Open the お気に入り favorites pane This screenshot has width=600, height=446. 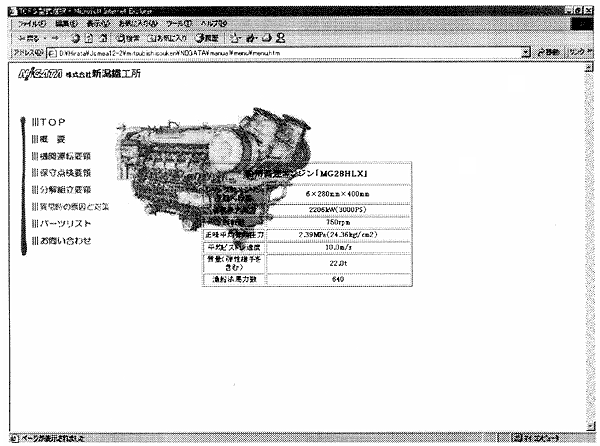point(168,38)
